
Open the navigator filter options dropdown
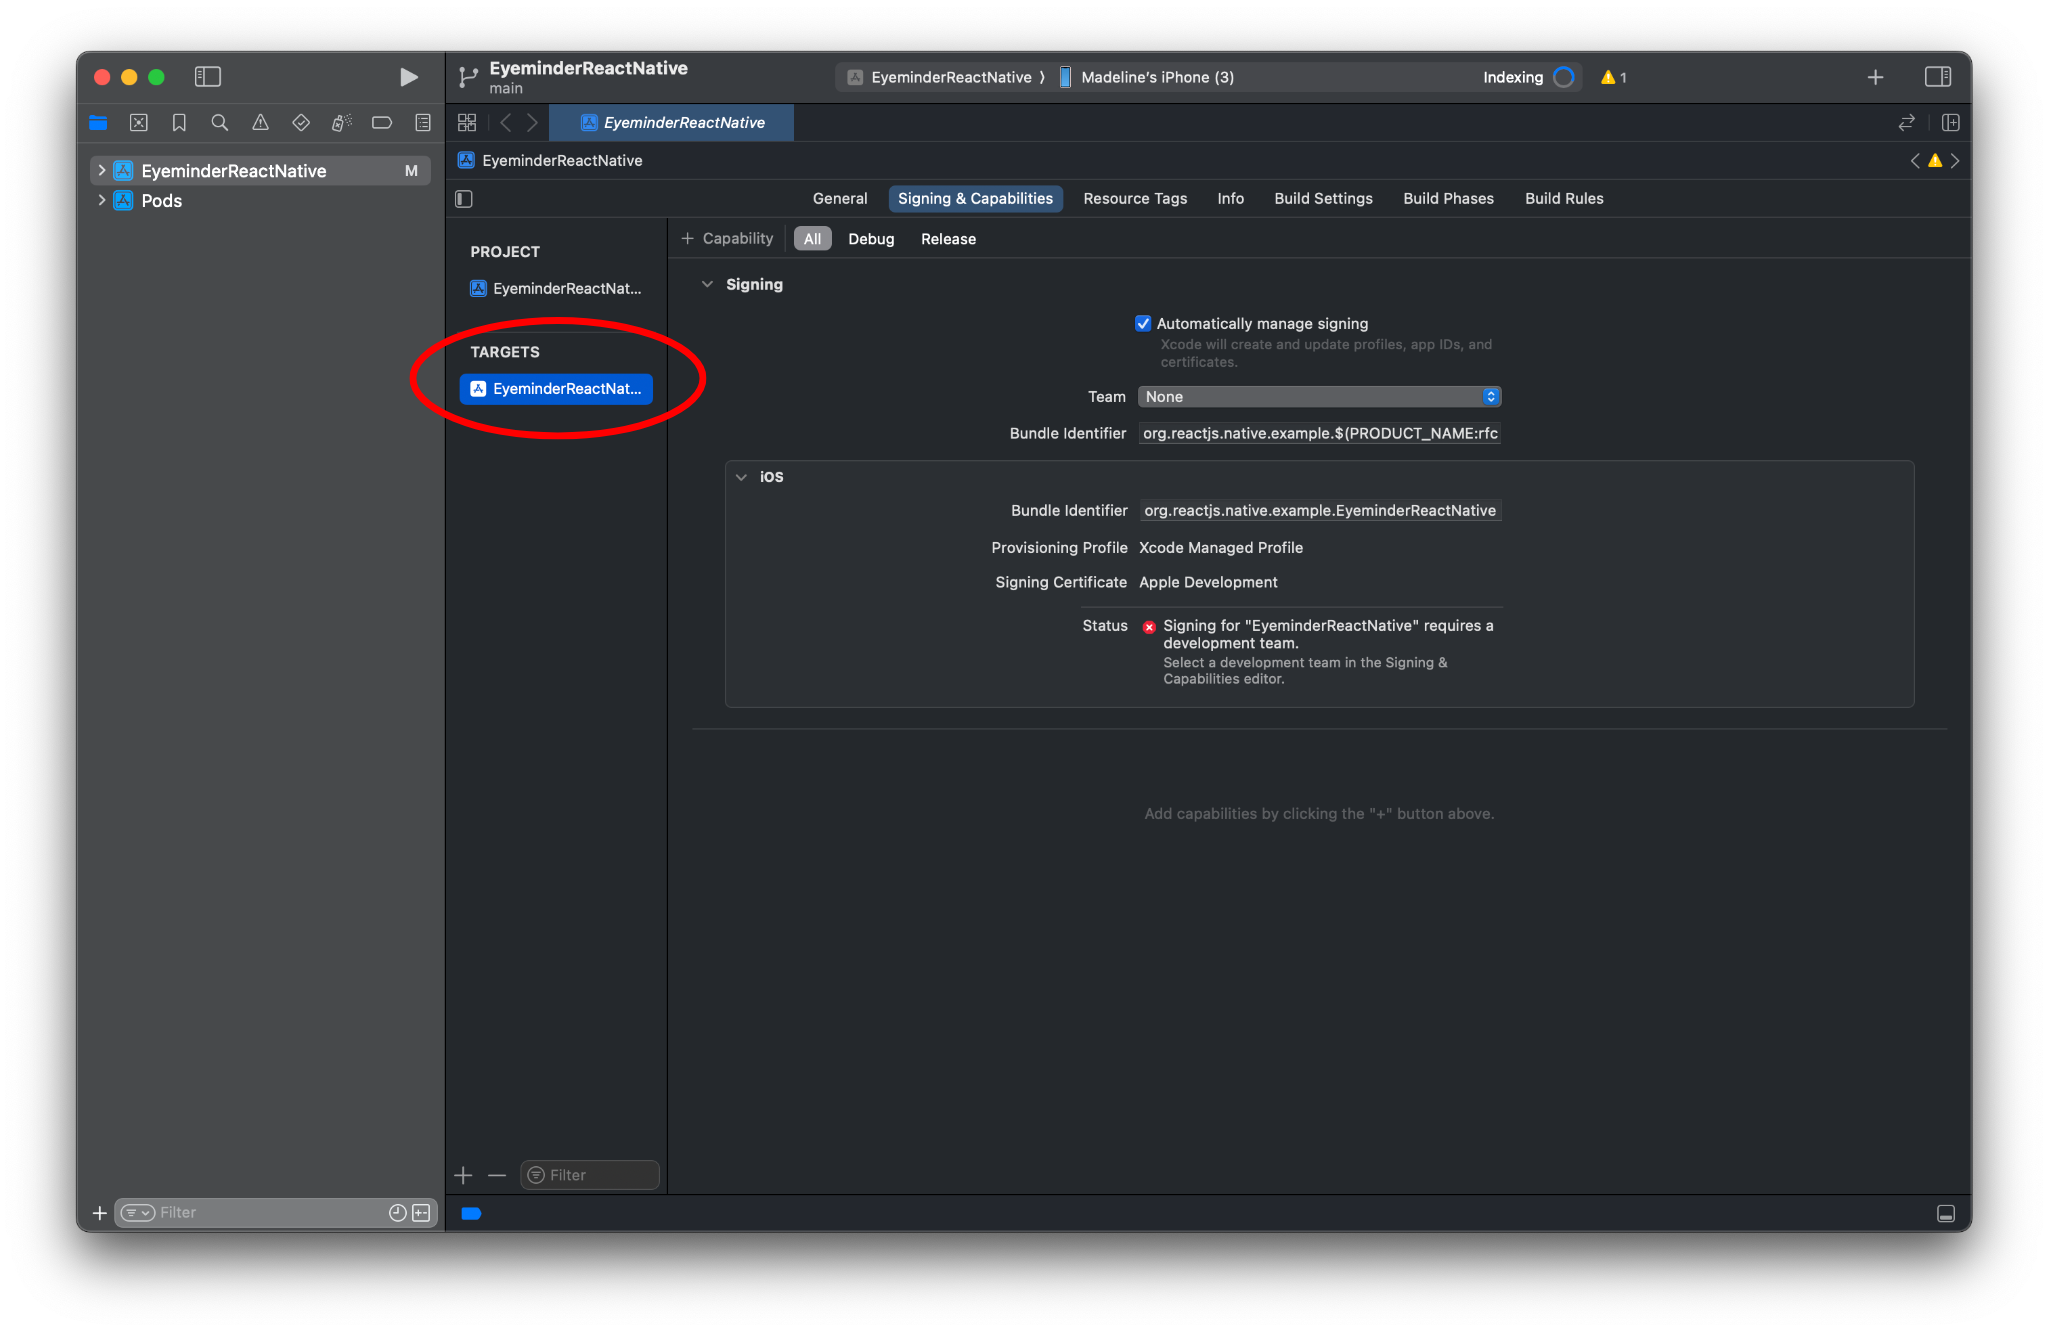137,1213
